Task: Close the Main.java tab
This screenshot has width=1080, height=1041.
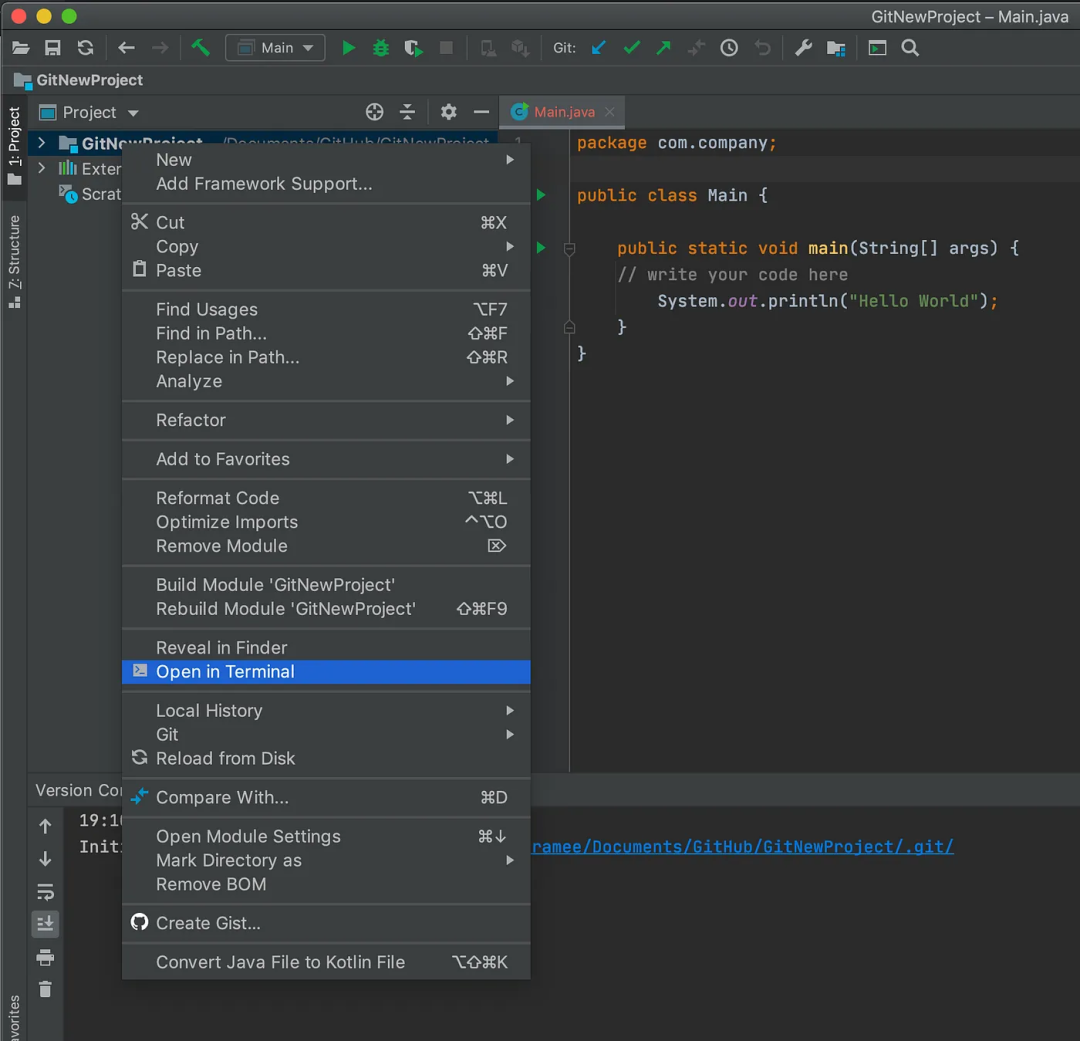Action: 610,112
